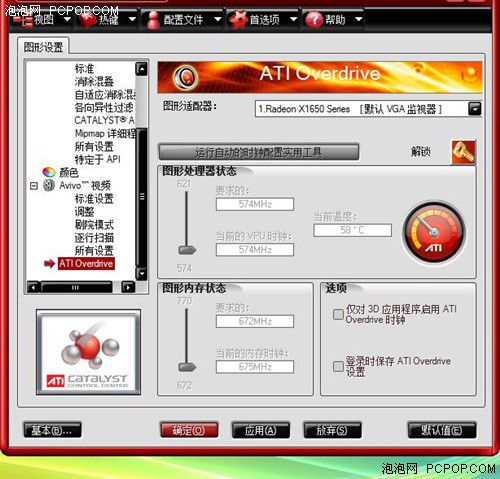Open the 视图 menu
500x479 pixels.
click(x=44, y=20)
